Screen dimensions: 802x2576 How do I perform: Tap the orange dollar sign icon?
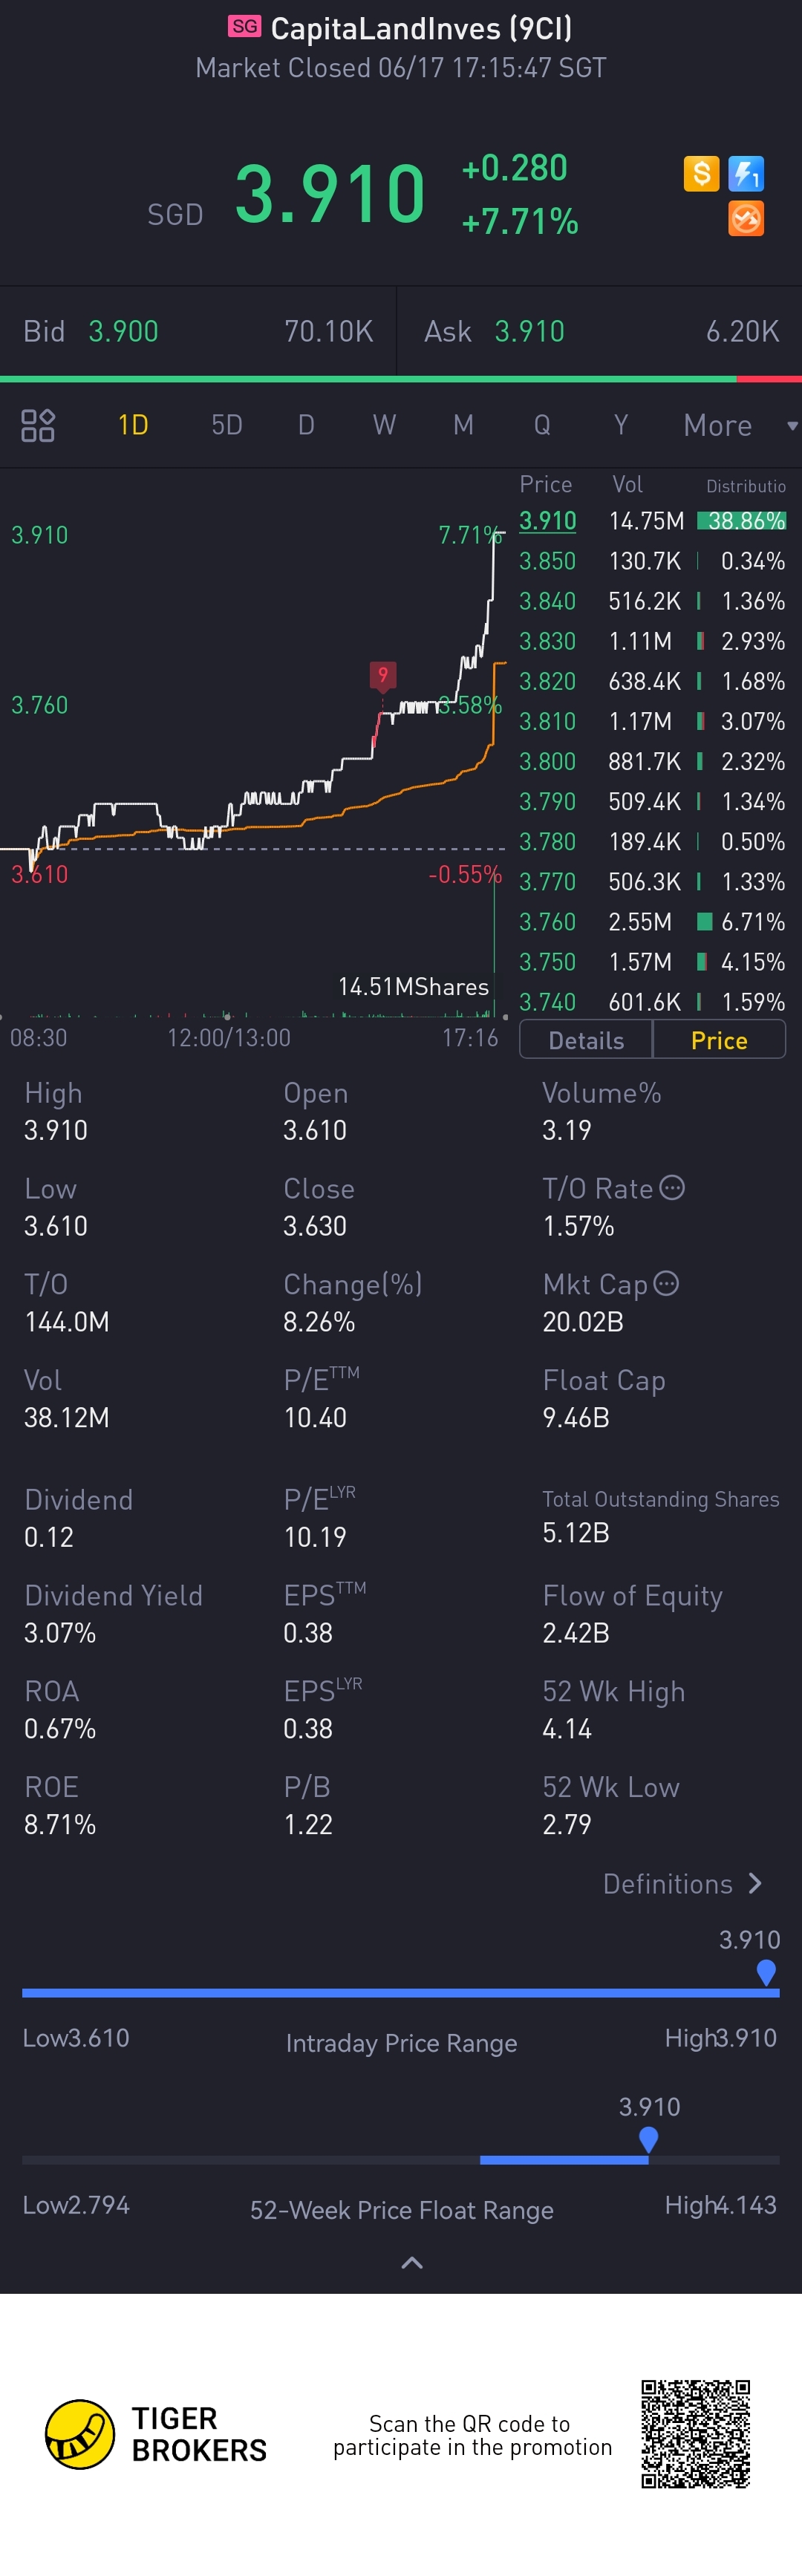(x=701, y=173)
